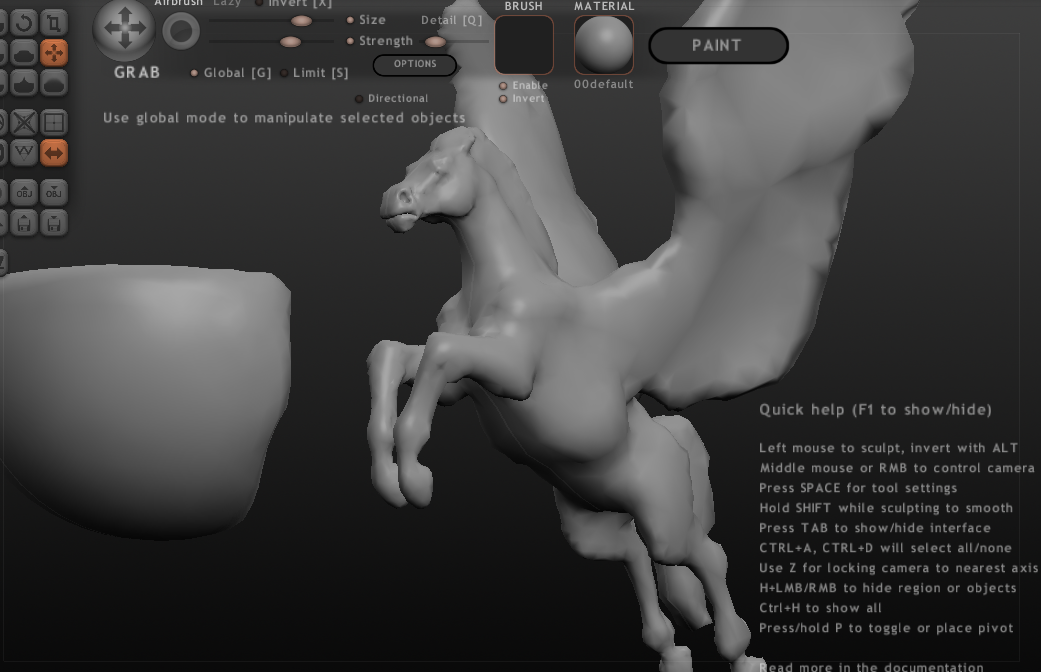Screen dimensions: 1041x672
Task: Toggle the brush Invert option
Action: [x=522, y=98]
